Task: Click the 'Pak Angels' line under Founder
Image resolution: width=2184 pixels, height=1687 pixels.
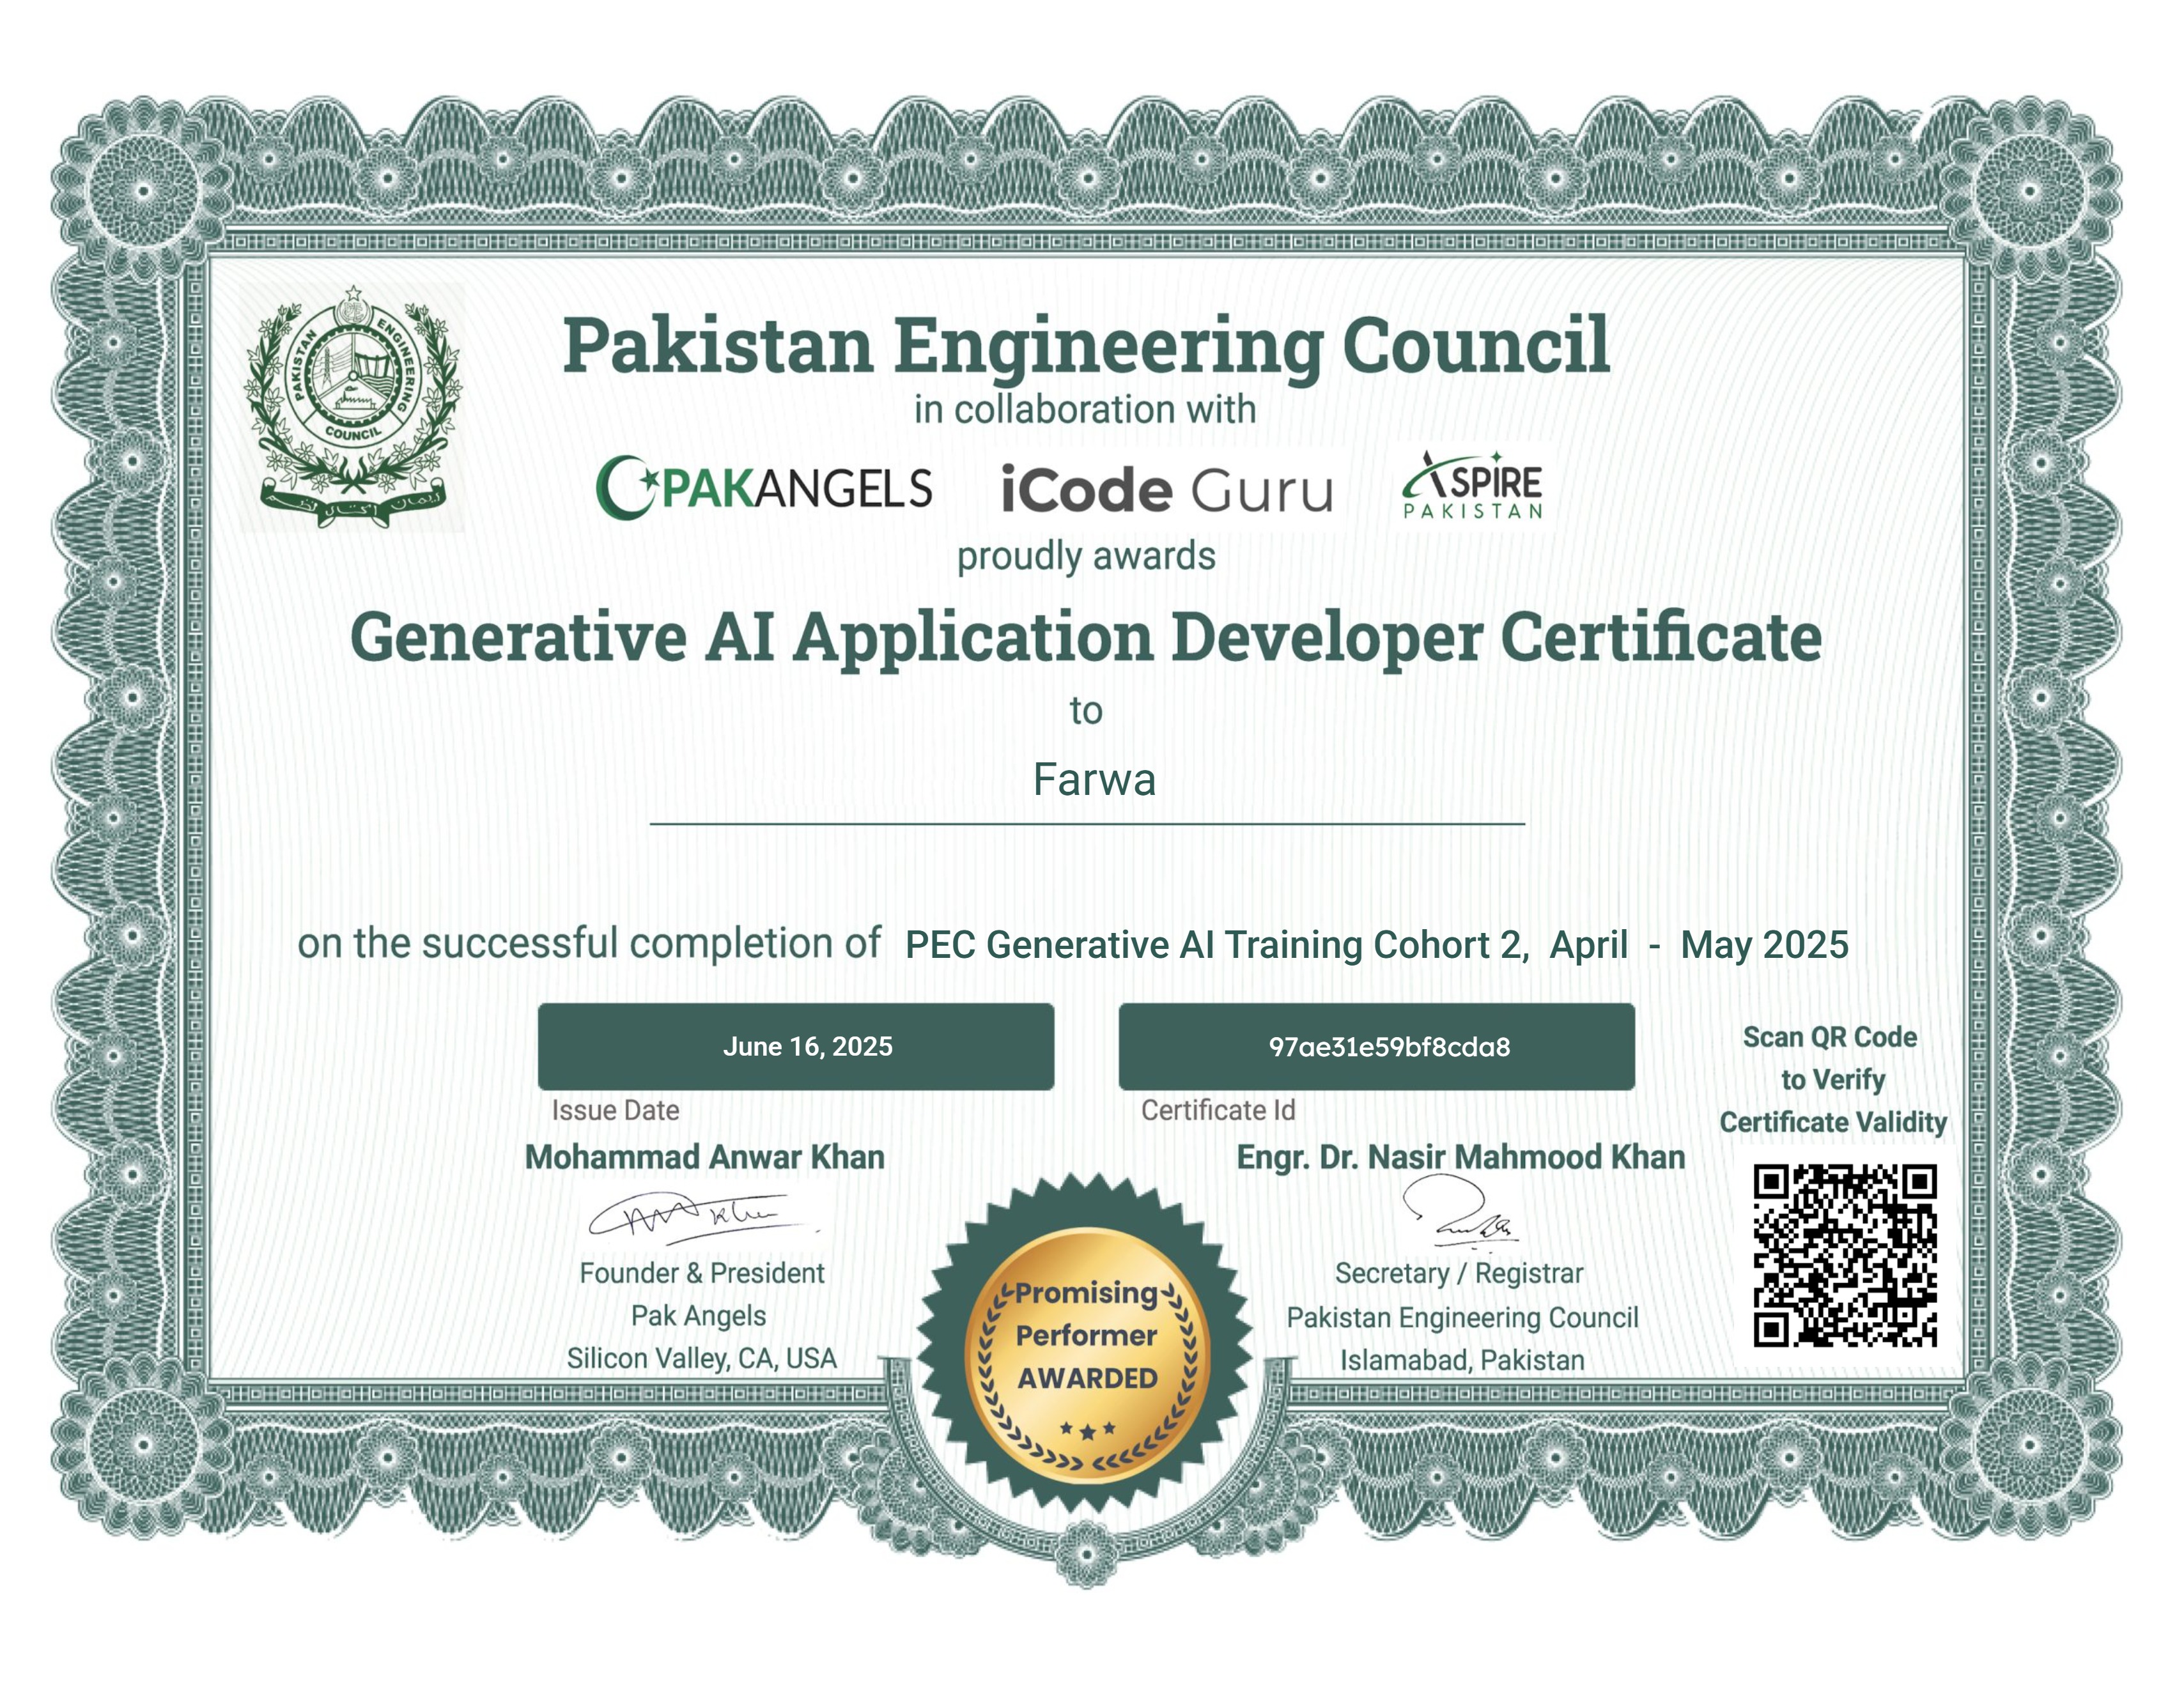Action: click(x=699, y=1316)
